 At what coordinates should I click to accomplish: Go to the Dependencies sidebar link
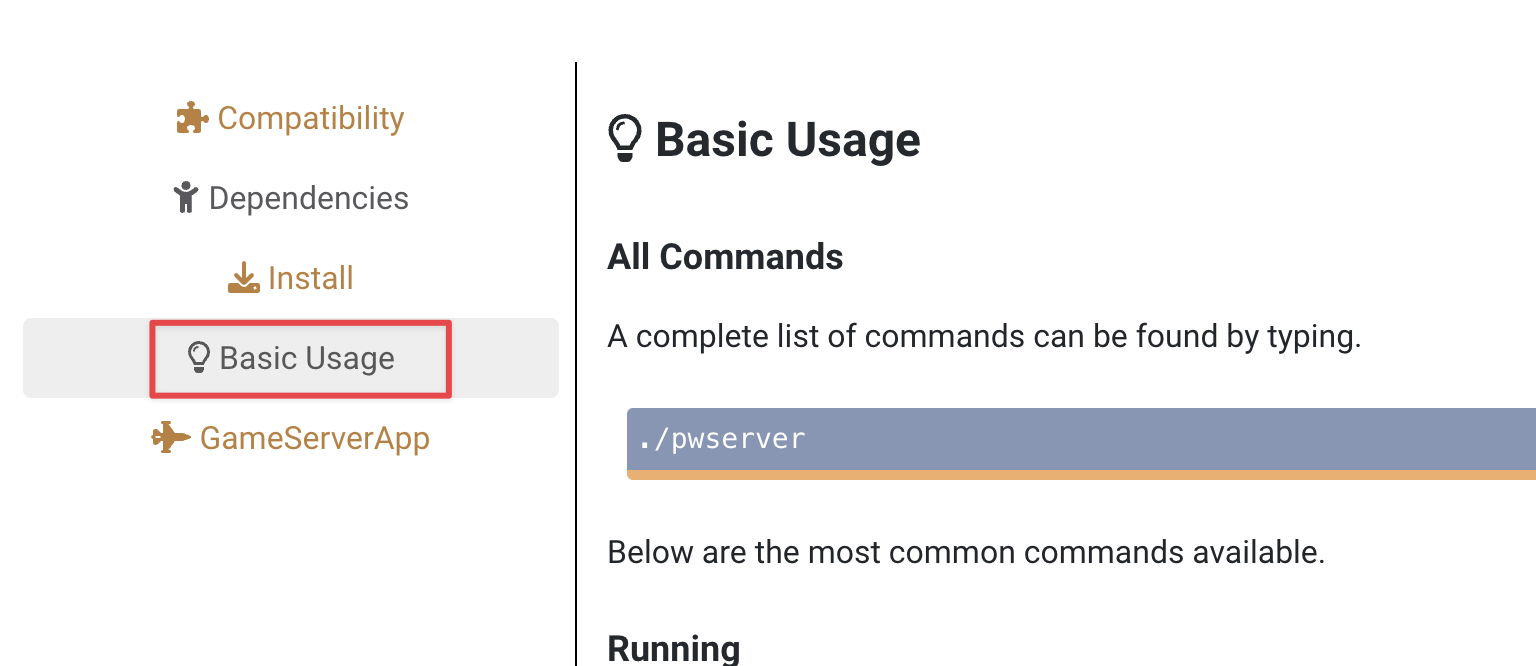click(308, 198)
